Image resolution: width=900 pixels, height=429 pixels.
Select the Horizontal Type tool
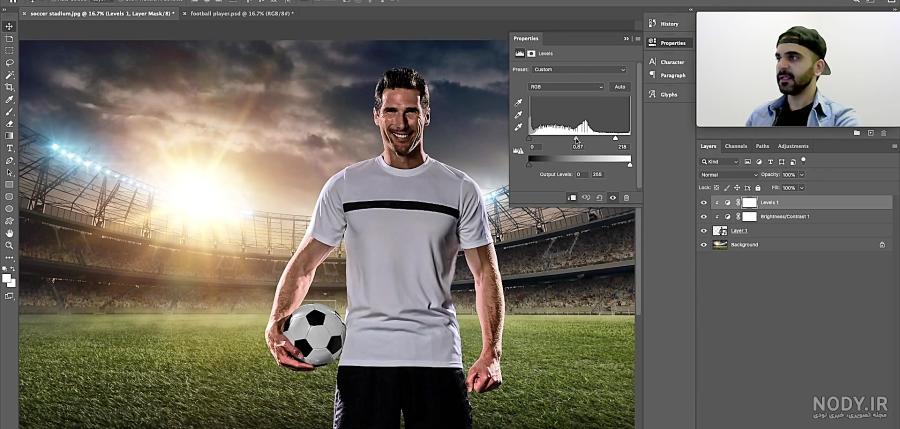9,148
